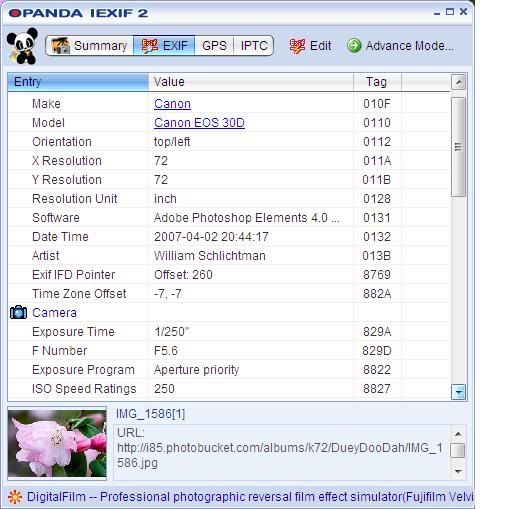The width and height of the screenshot is (512, 509).
Task: Click the photobucket URL text
Action: coord(279,455)
